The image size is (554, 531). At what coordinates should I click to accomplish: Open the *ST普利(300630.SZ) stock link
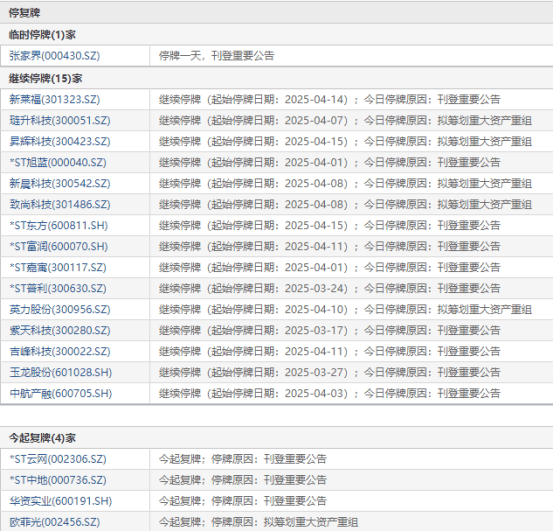tap(58, 288)
